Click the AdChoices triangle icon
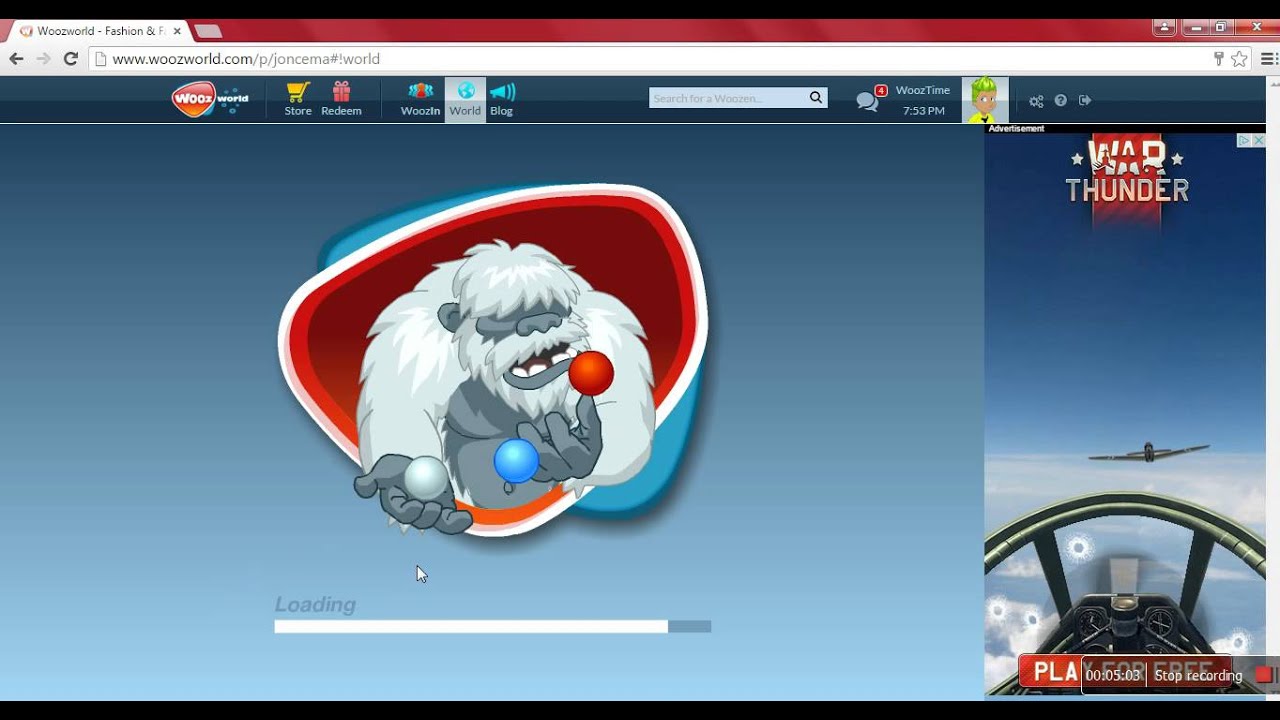The height and width of the screenshot is (720, 1280). pos(1244,141)
